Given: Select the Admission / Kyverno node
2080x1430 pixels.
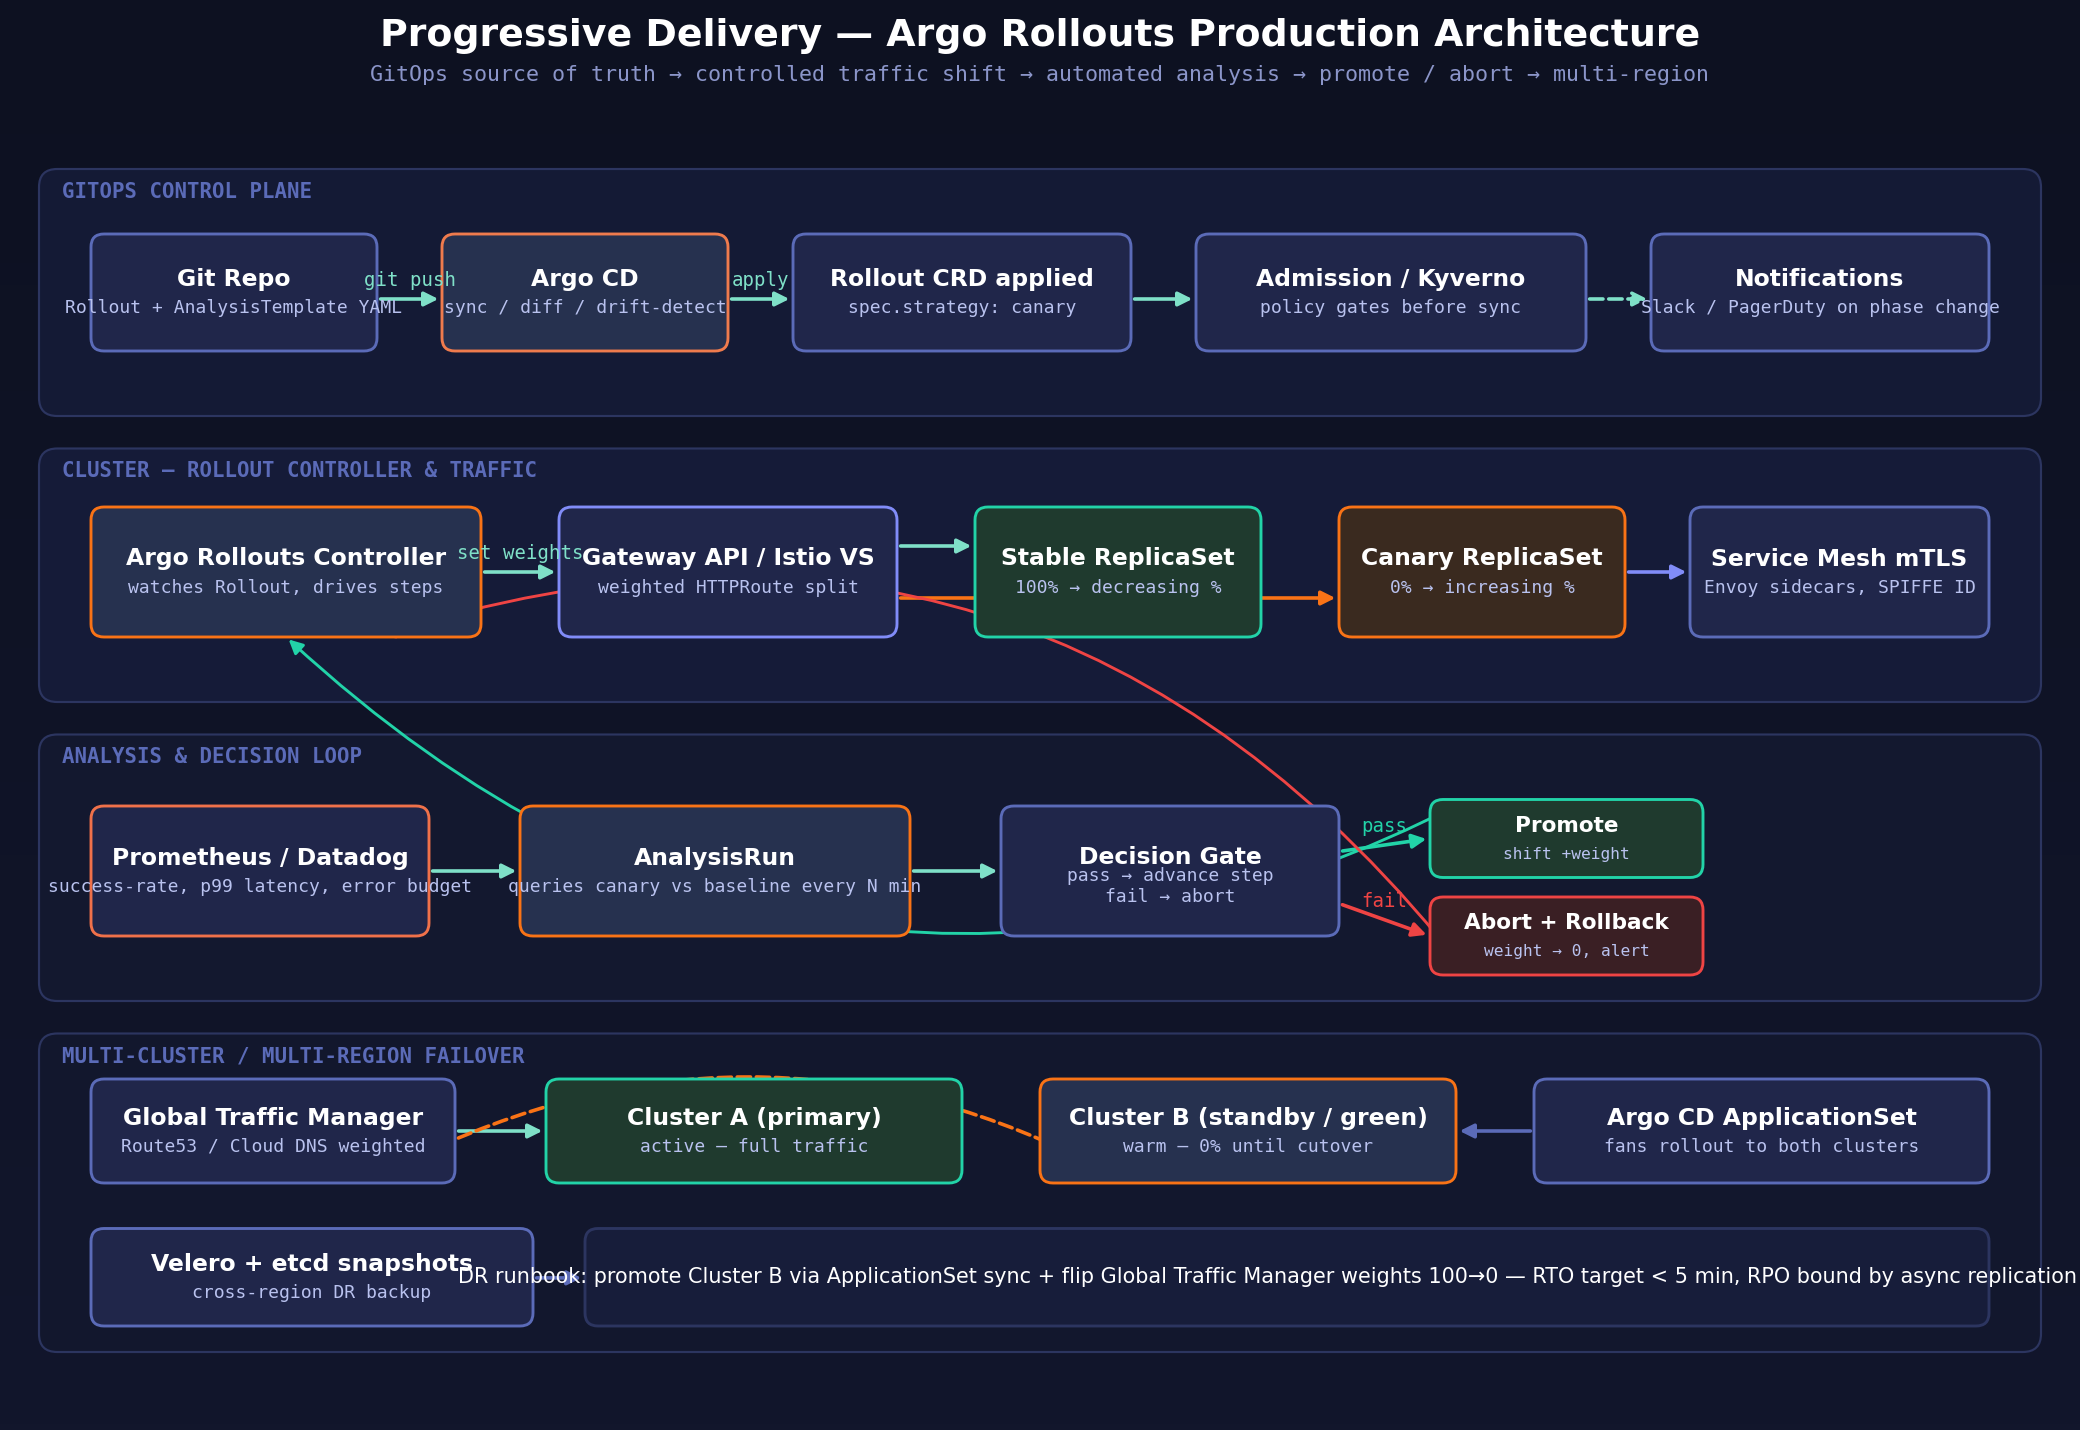Looking at the screenshot, I should [x=1391, y=292].
